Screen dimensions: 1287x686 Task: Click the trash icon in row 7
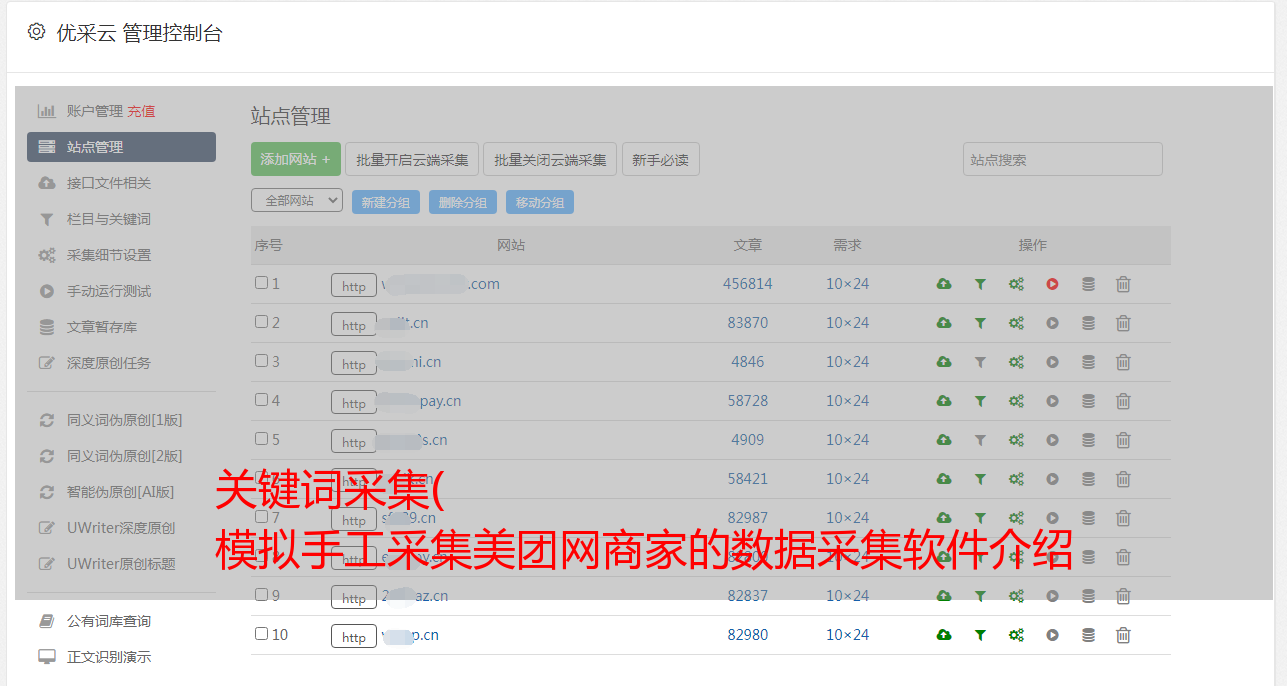pyautogui.click(x=1123, y=518)
